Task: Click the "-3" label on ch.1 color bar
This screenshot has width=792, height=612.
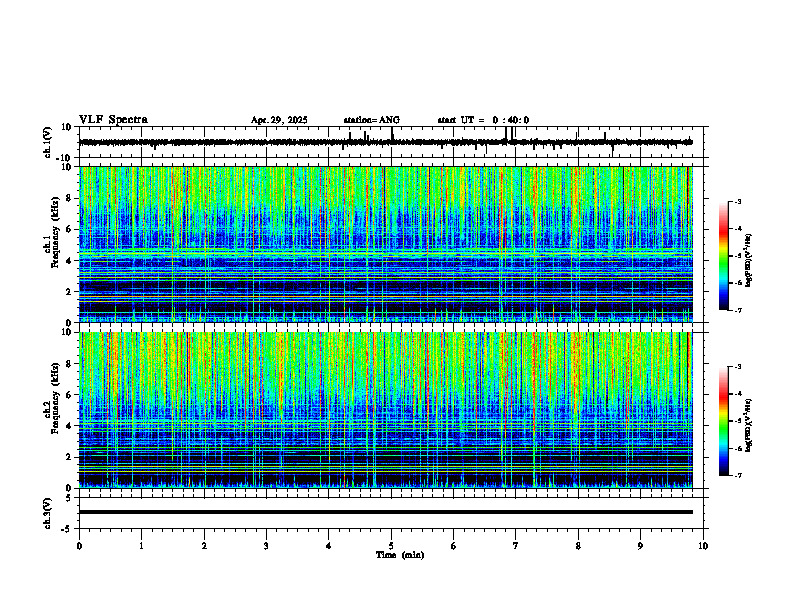Action: pos(737,201)
